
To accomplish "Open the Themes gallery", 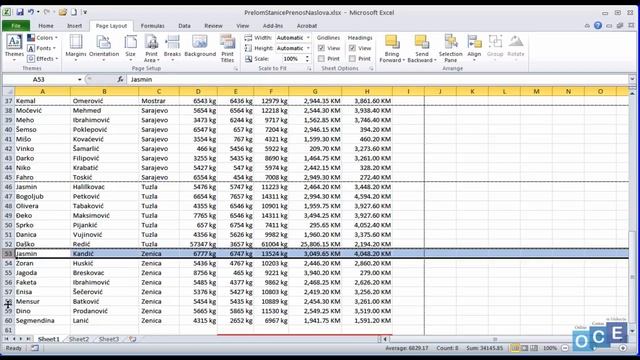I will coord(14,48).
